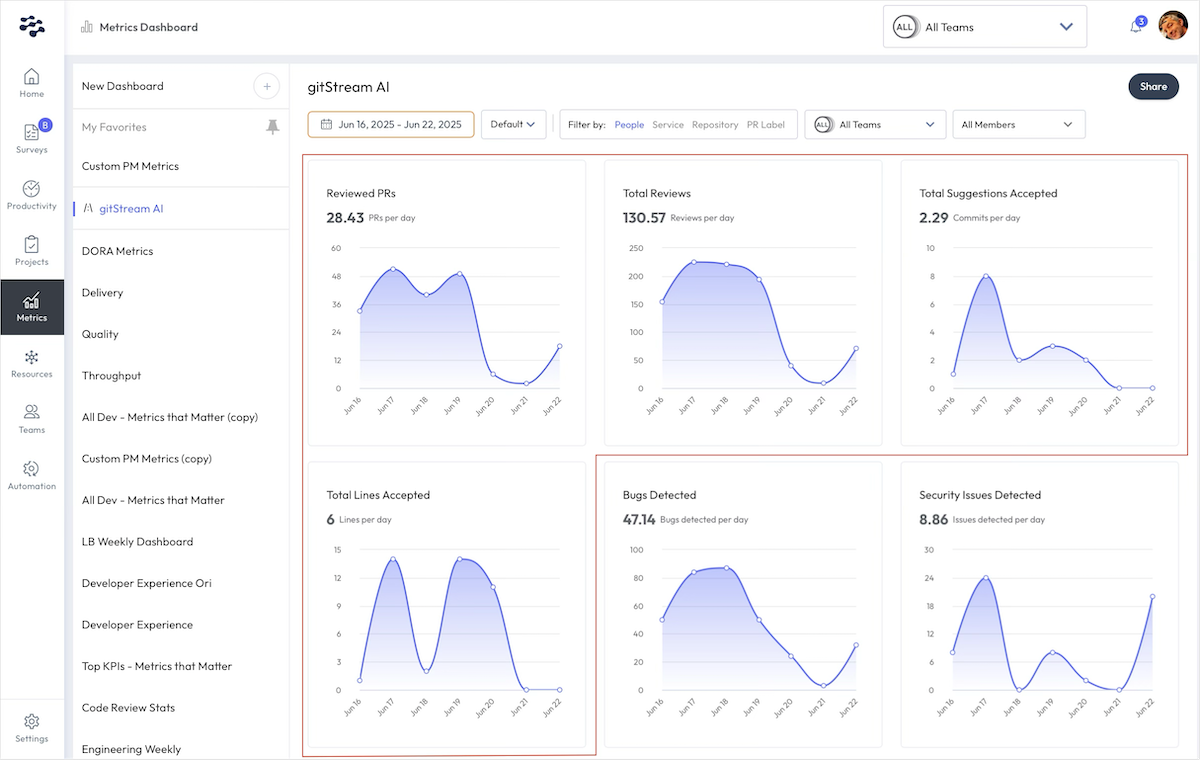Click the Metrics Dashboard bar chart icon
1200x760 pixels.
(87, 27)
